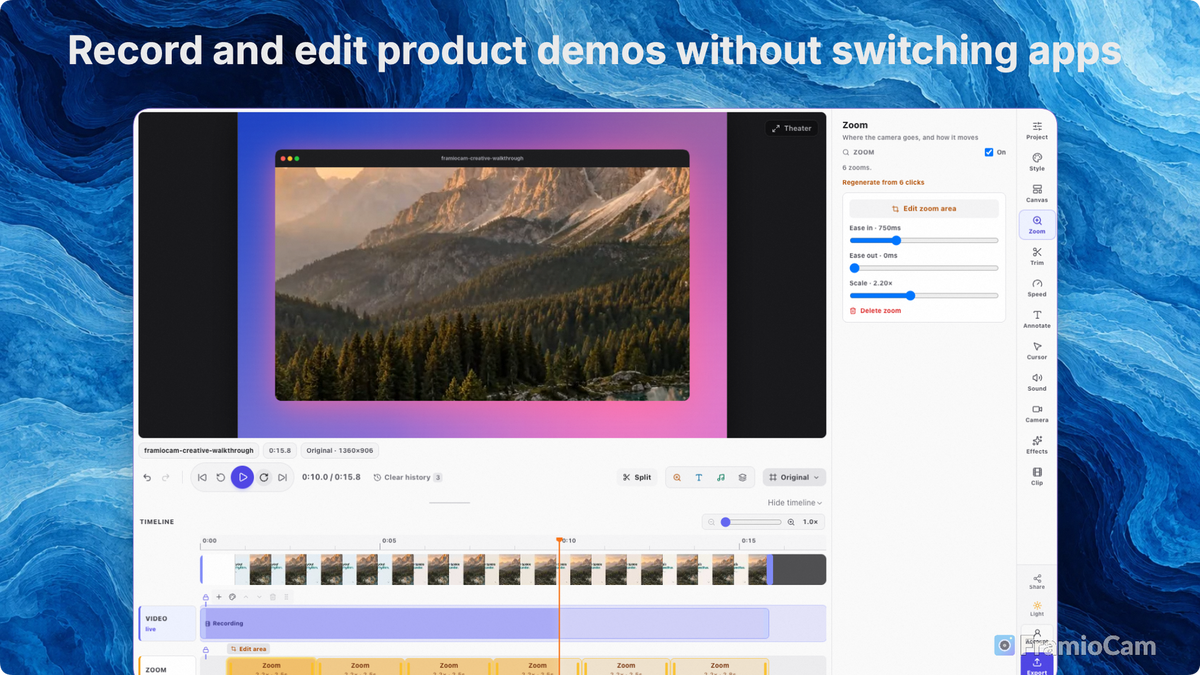
Task: Click the 0:05 mark on timeline ruler
Action: 389,541
